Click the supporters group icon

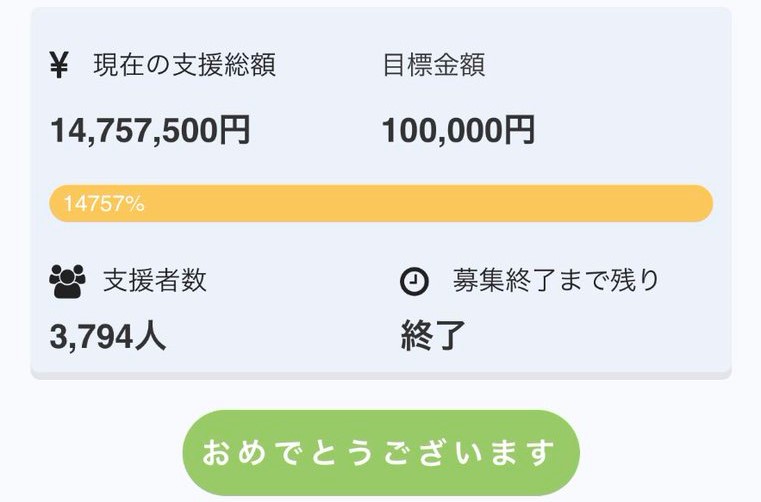pos(67,281)
